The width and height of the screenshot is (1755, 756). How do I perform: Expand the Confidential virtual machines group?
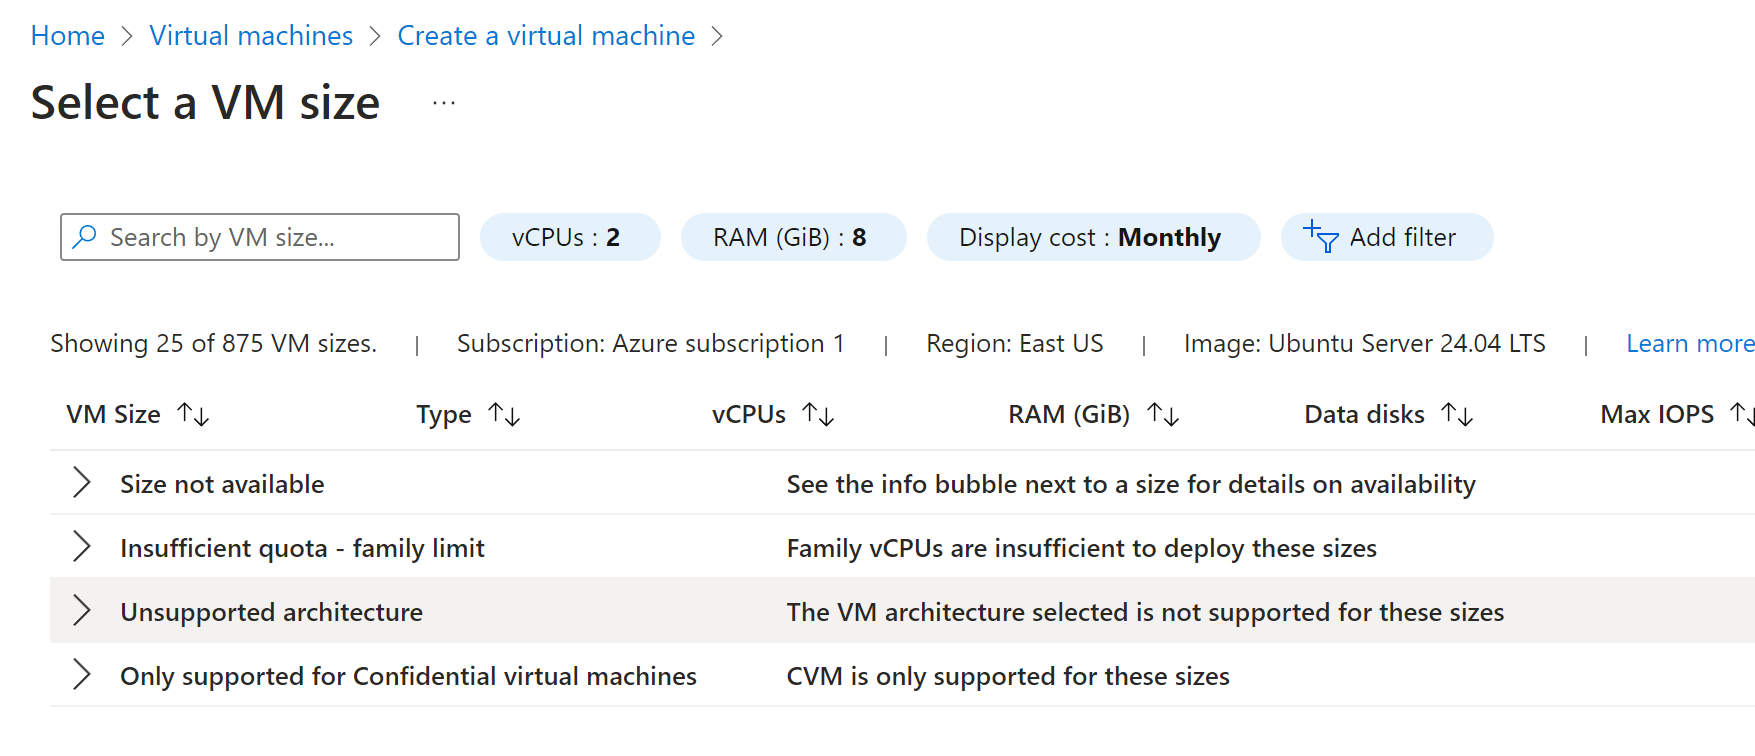81,675
